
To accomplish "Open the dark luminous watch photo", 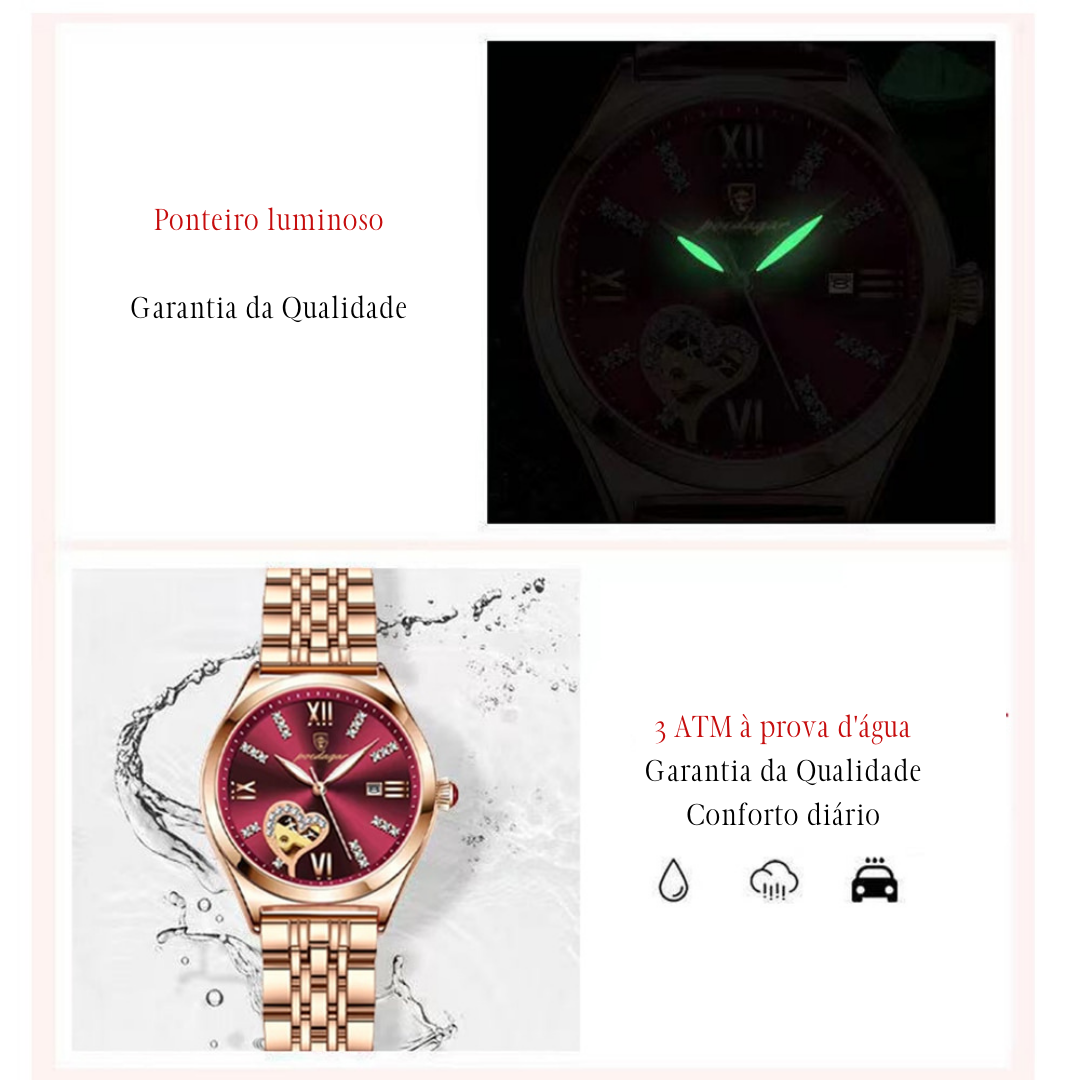I will 741,282.
